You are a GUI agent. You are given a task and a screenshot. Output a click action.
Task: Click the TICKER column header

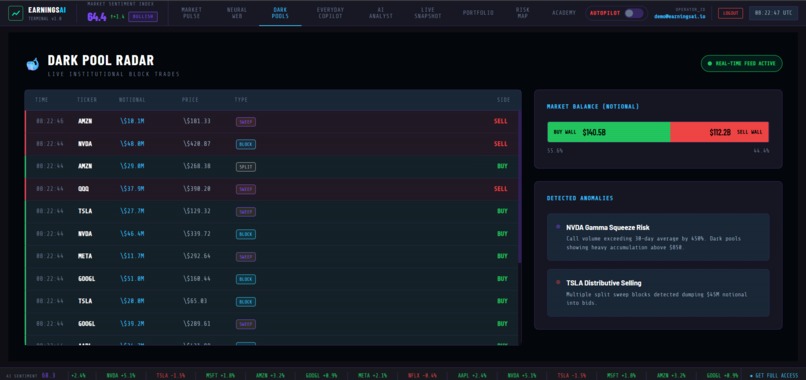(87, 100)
